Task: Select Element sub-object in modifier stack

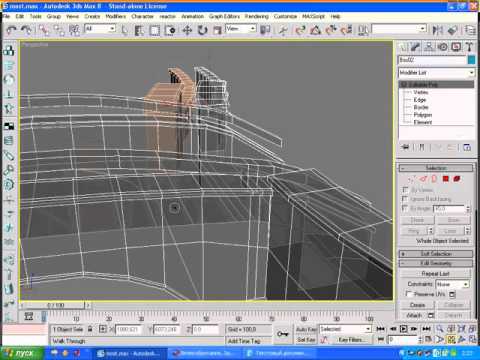Action: 423,122
